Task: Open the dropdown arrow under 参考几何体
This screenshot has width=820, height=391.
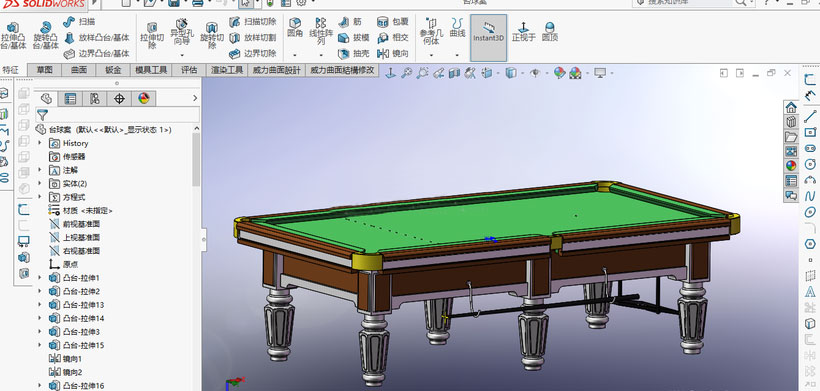Action: click(x=431, y=55)
